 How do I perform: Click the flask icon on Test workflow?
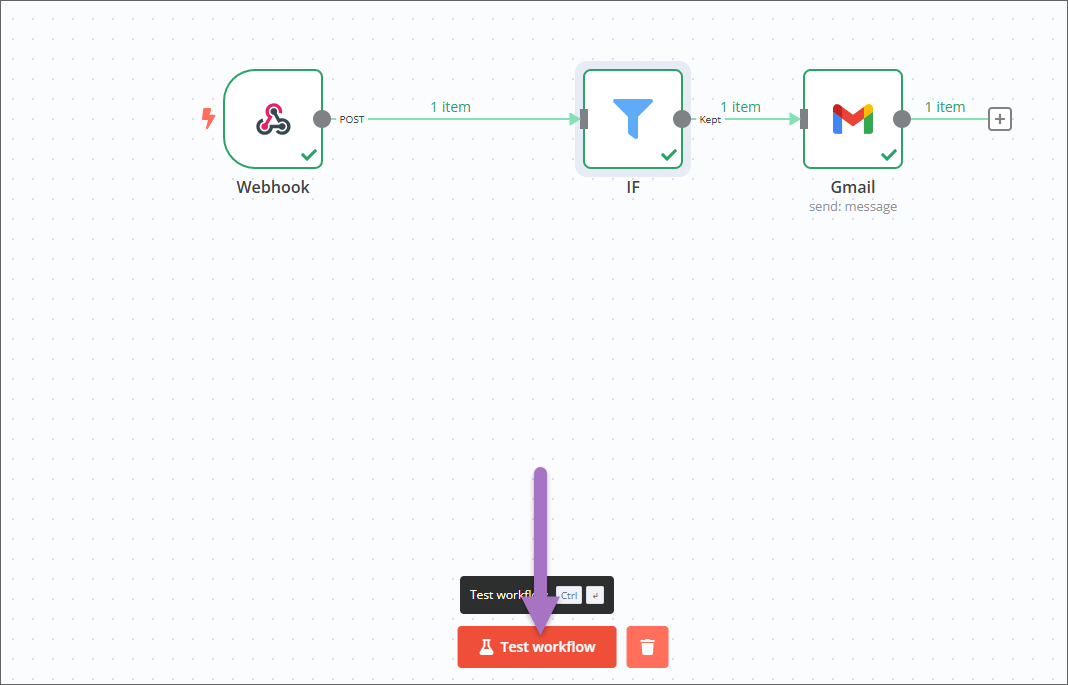[x=486, y=647]
